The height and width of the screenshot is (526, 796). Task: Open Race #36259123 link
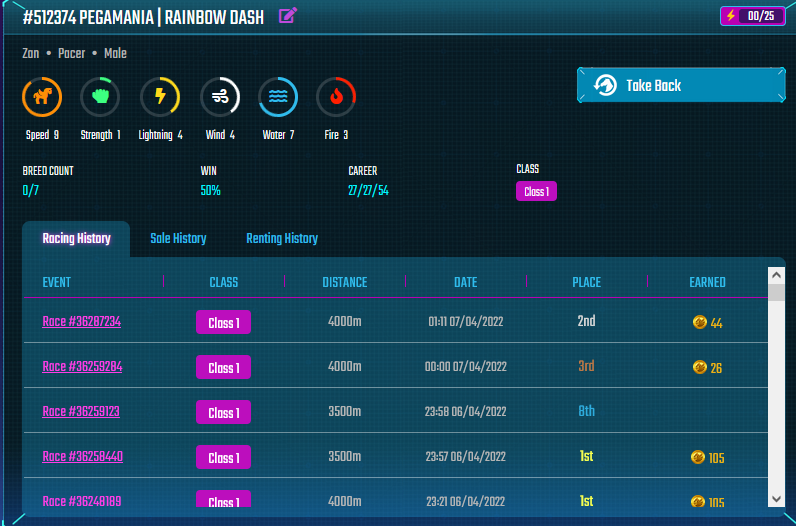tap(81, 411)
